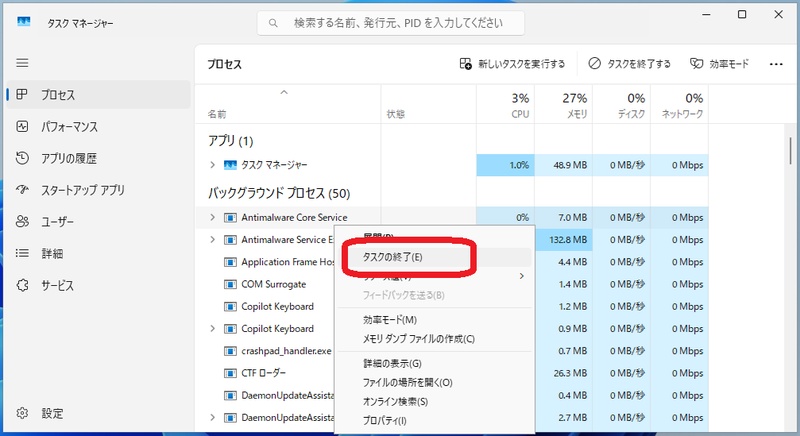800x436 pixels.
Task: Open the more options ellipsis menu
Action: click(776, 64)
